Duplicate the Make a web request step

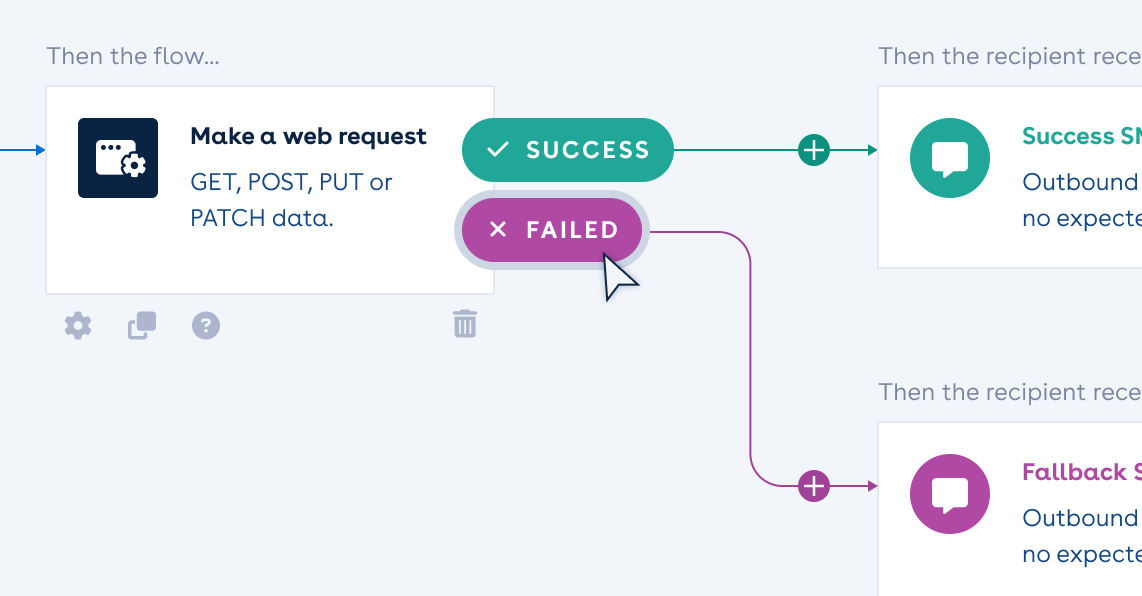tap(140, 325)
